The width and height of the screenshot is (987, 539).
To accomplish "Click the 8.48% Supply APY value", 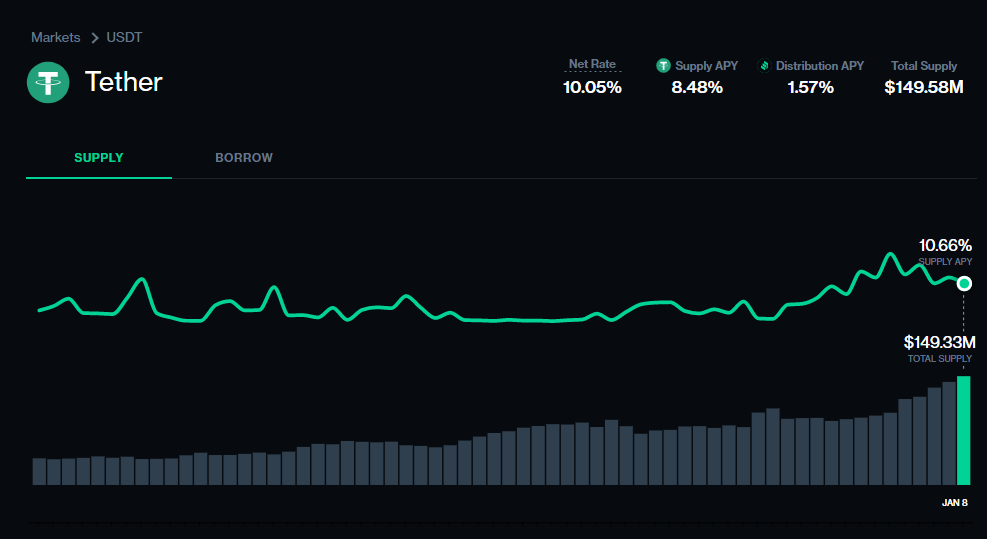I will [x=697, y=88].
